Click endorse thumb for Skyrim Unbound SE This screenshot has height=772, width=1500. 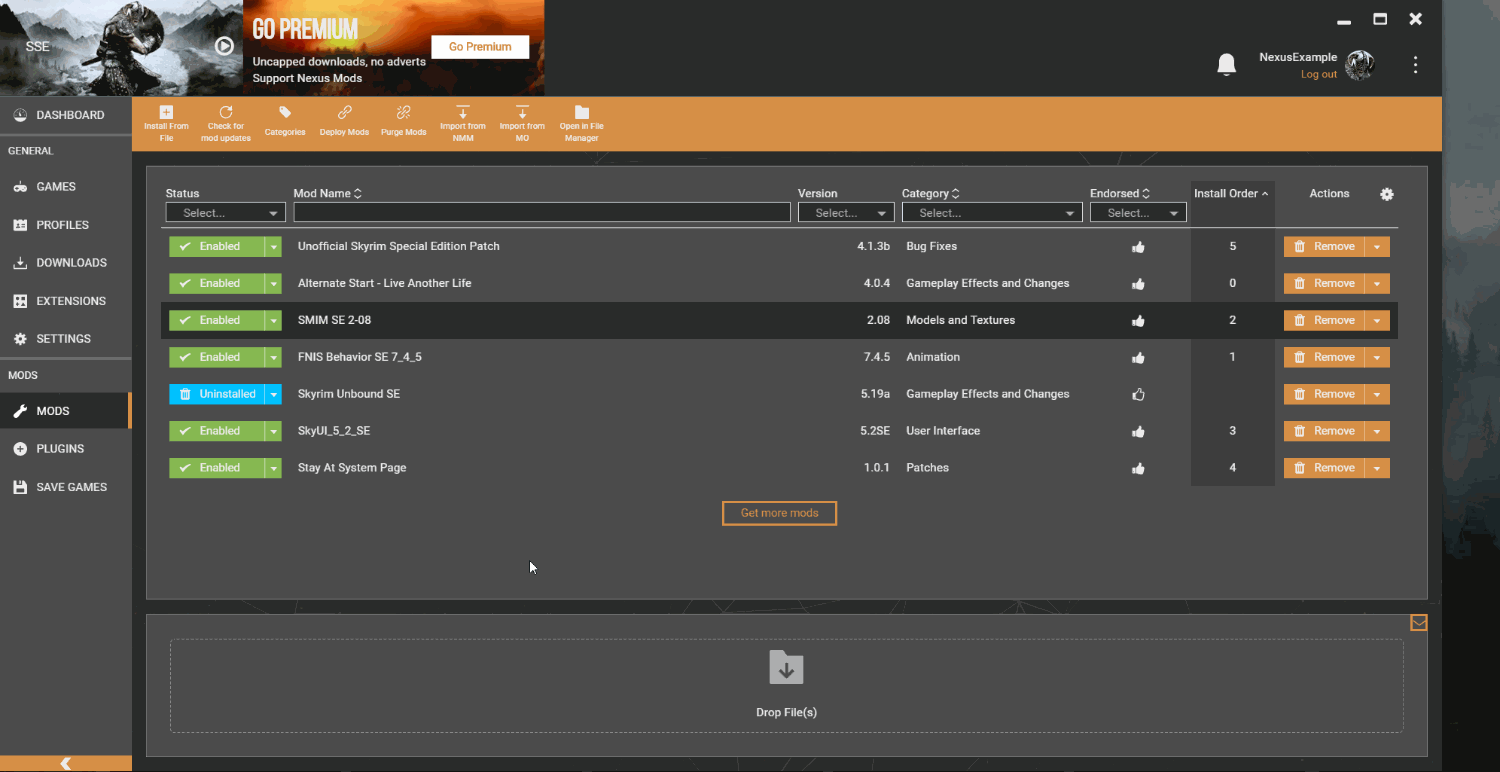(1138, 395)
